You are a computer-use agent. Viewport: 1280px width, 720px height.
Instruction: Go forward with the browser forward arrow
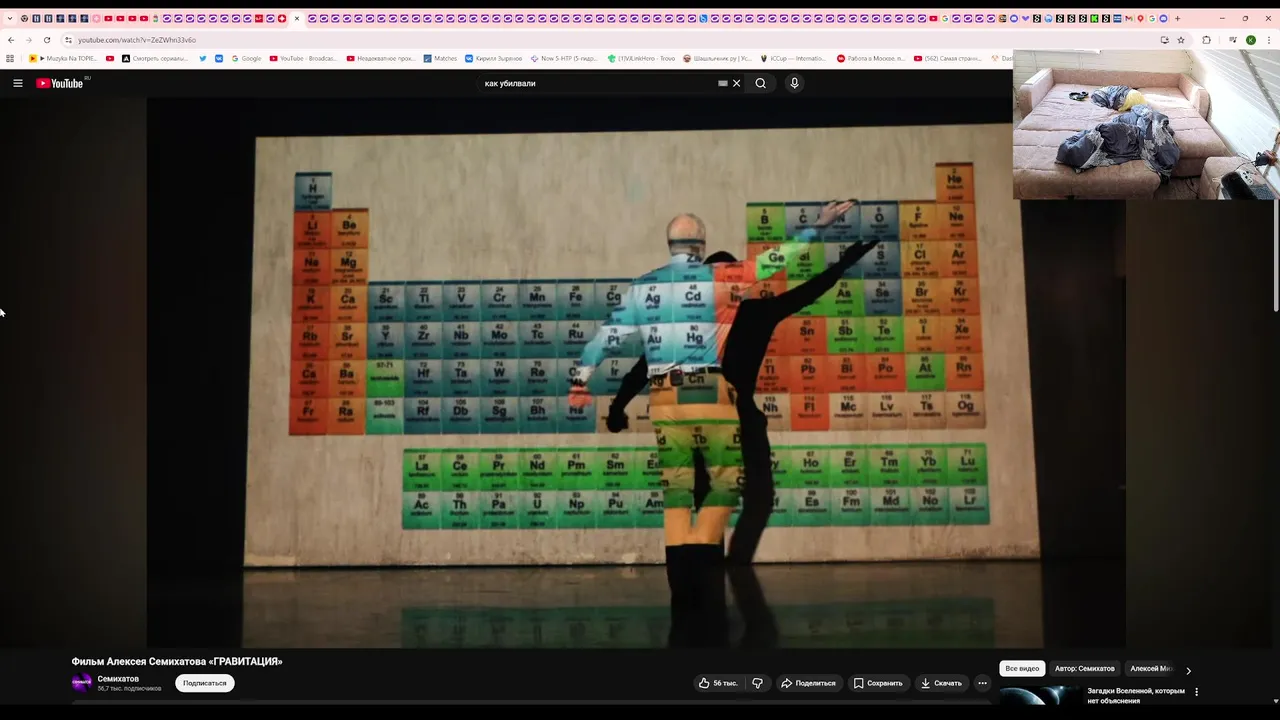tap(28, 40)
